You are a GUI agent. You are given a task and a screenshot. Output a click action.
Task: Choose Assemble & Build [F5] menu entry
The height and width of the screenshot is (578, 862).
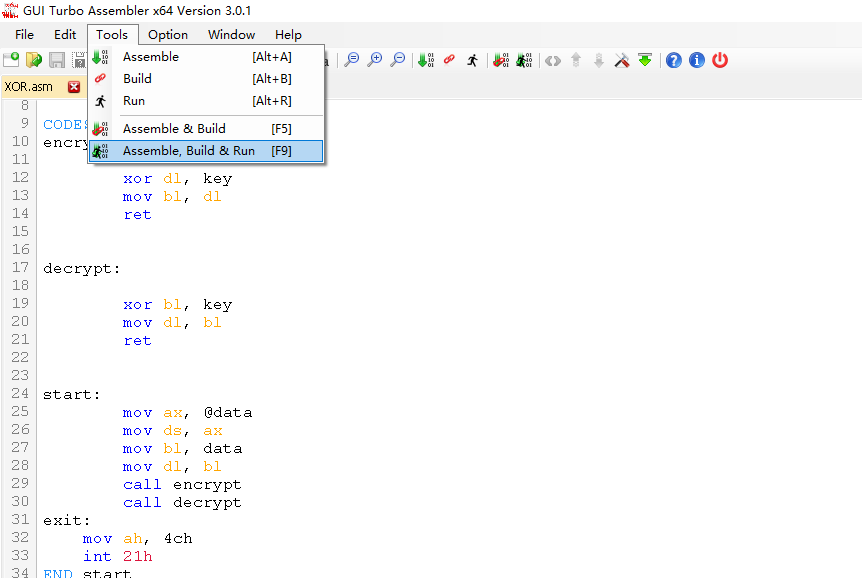206,129
